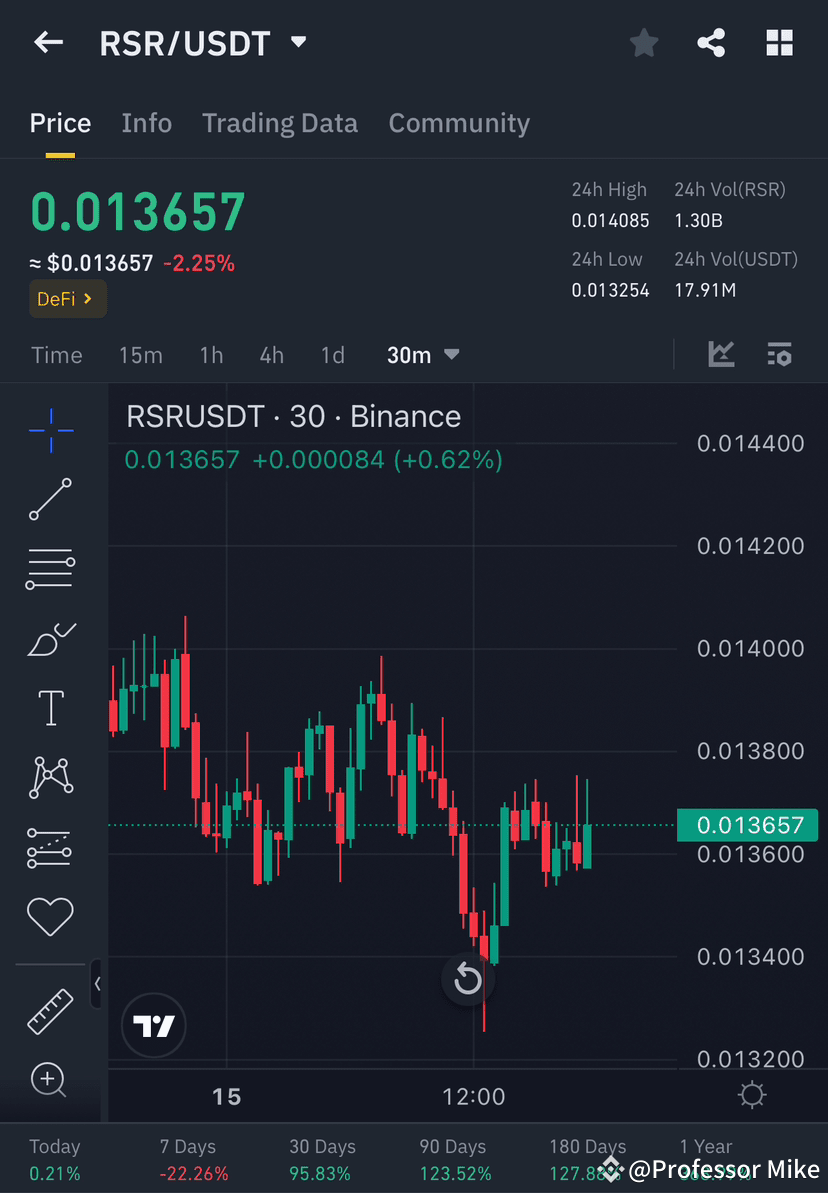Image resolution: width=828 pixels, height=1193 pixels.
Task: Open the horizontal lines drawing tool
Action: [49, 569]
